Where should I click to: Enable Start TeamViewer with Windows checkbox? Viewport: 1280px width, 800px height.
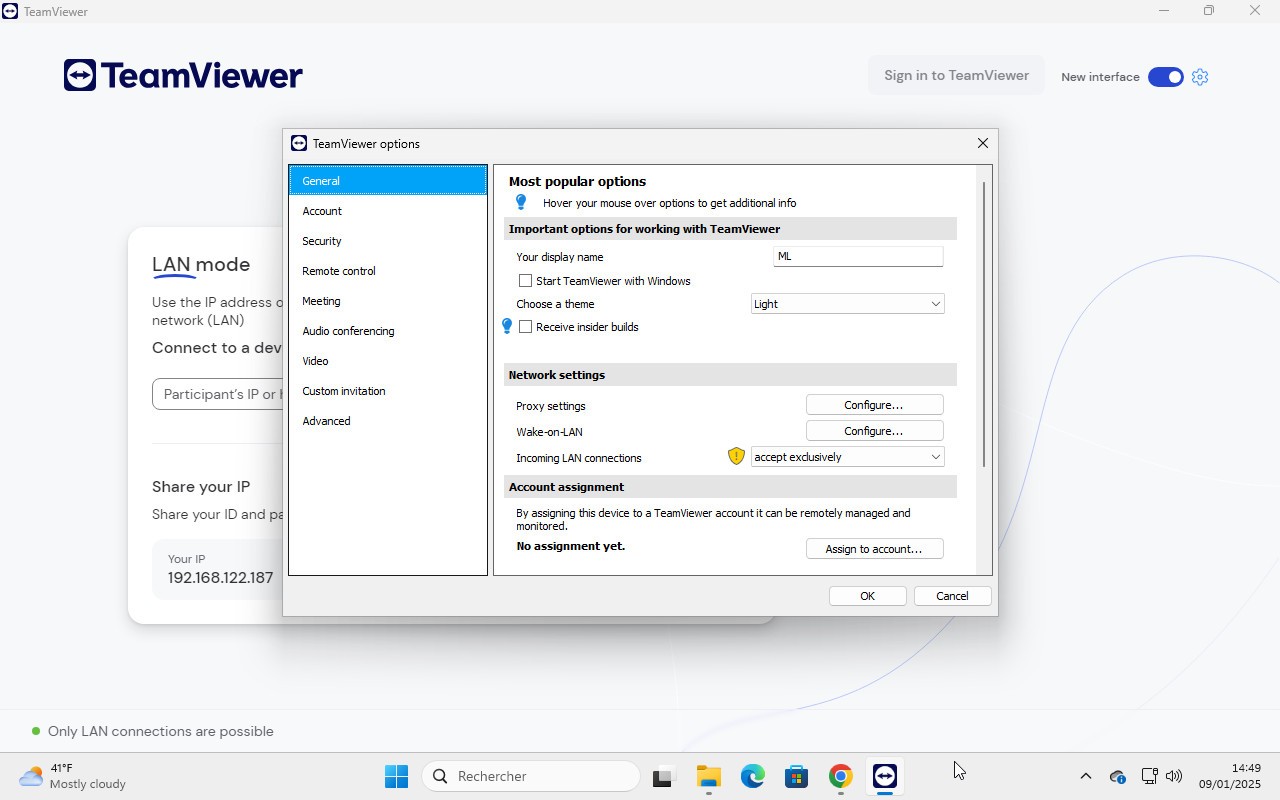pyautogui.click(x=526, y=281)
